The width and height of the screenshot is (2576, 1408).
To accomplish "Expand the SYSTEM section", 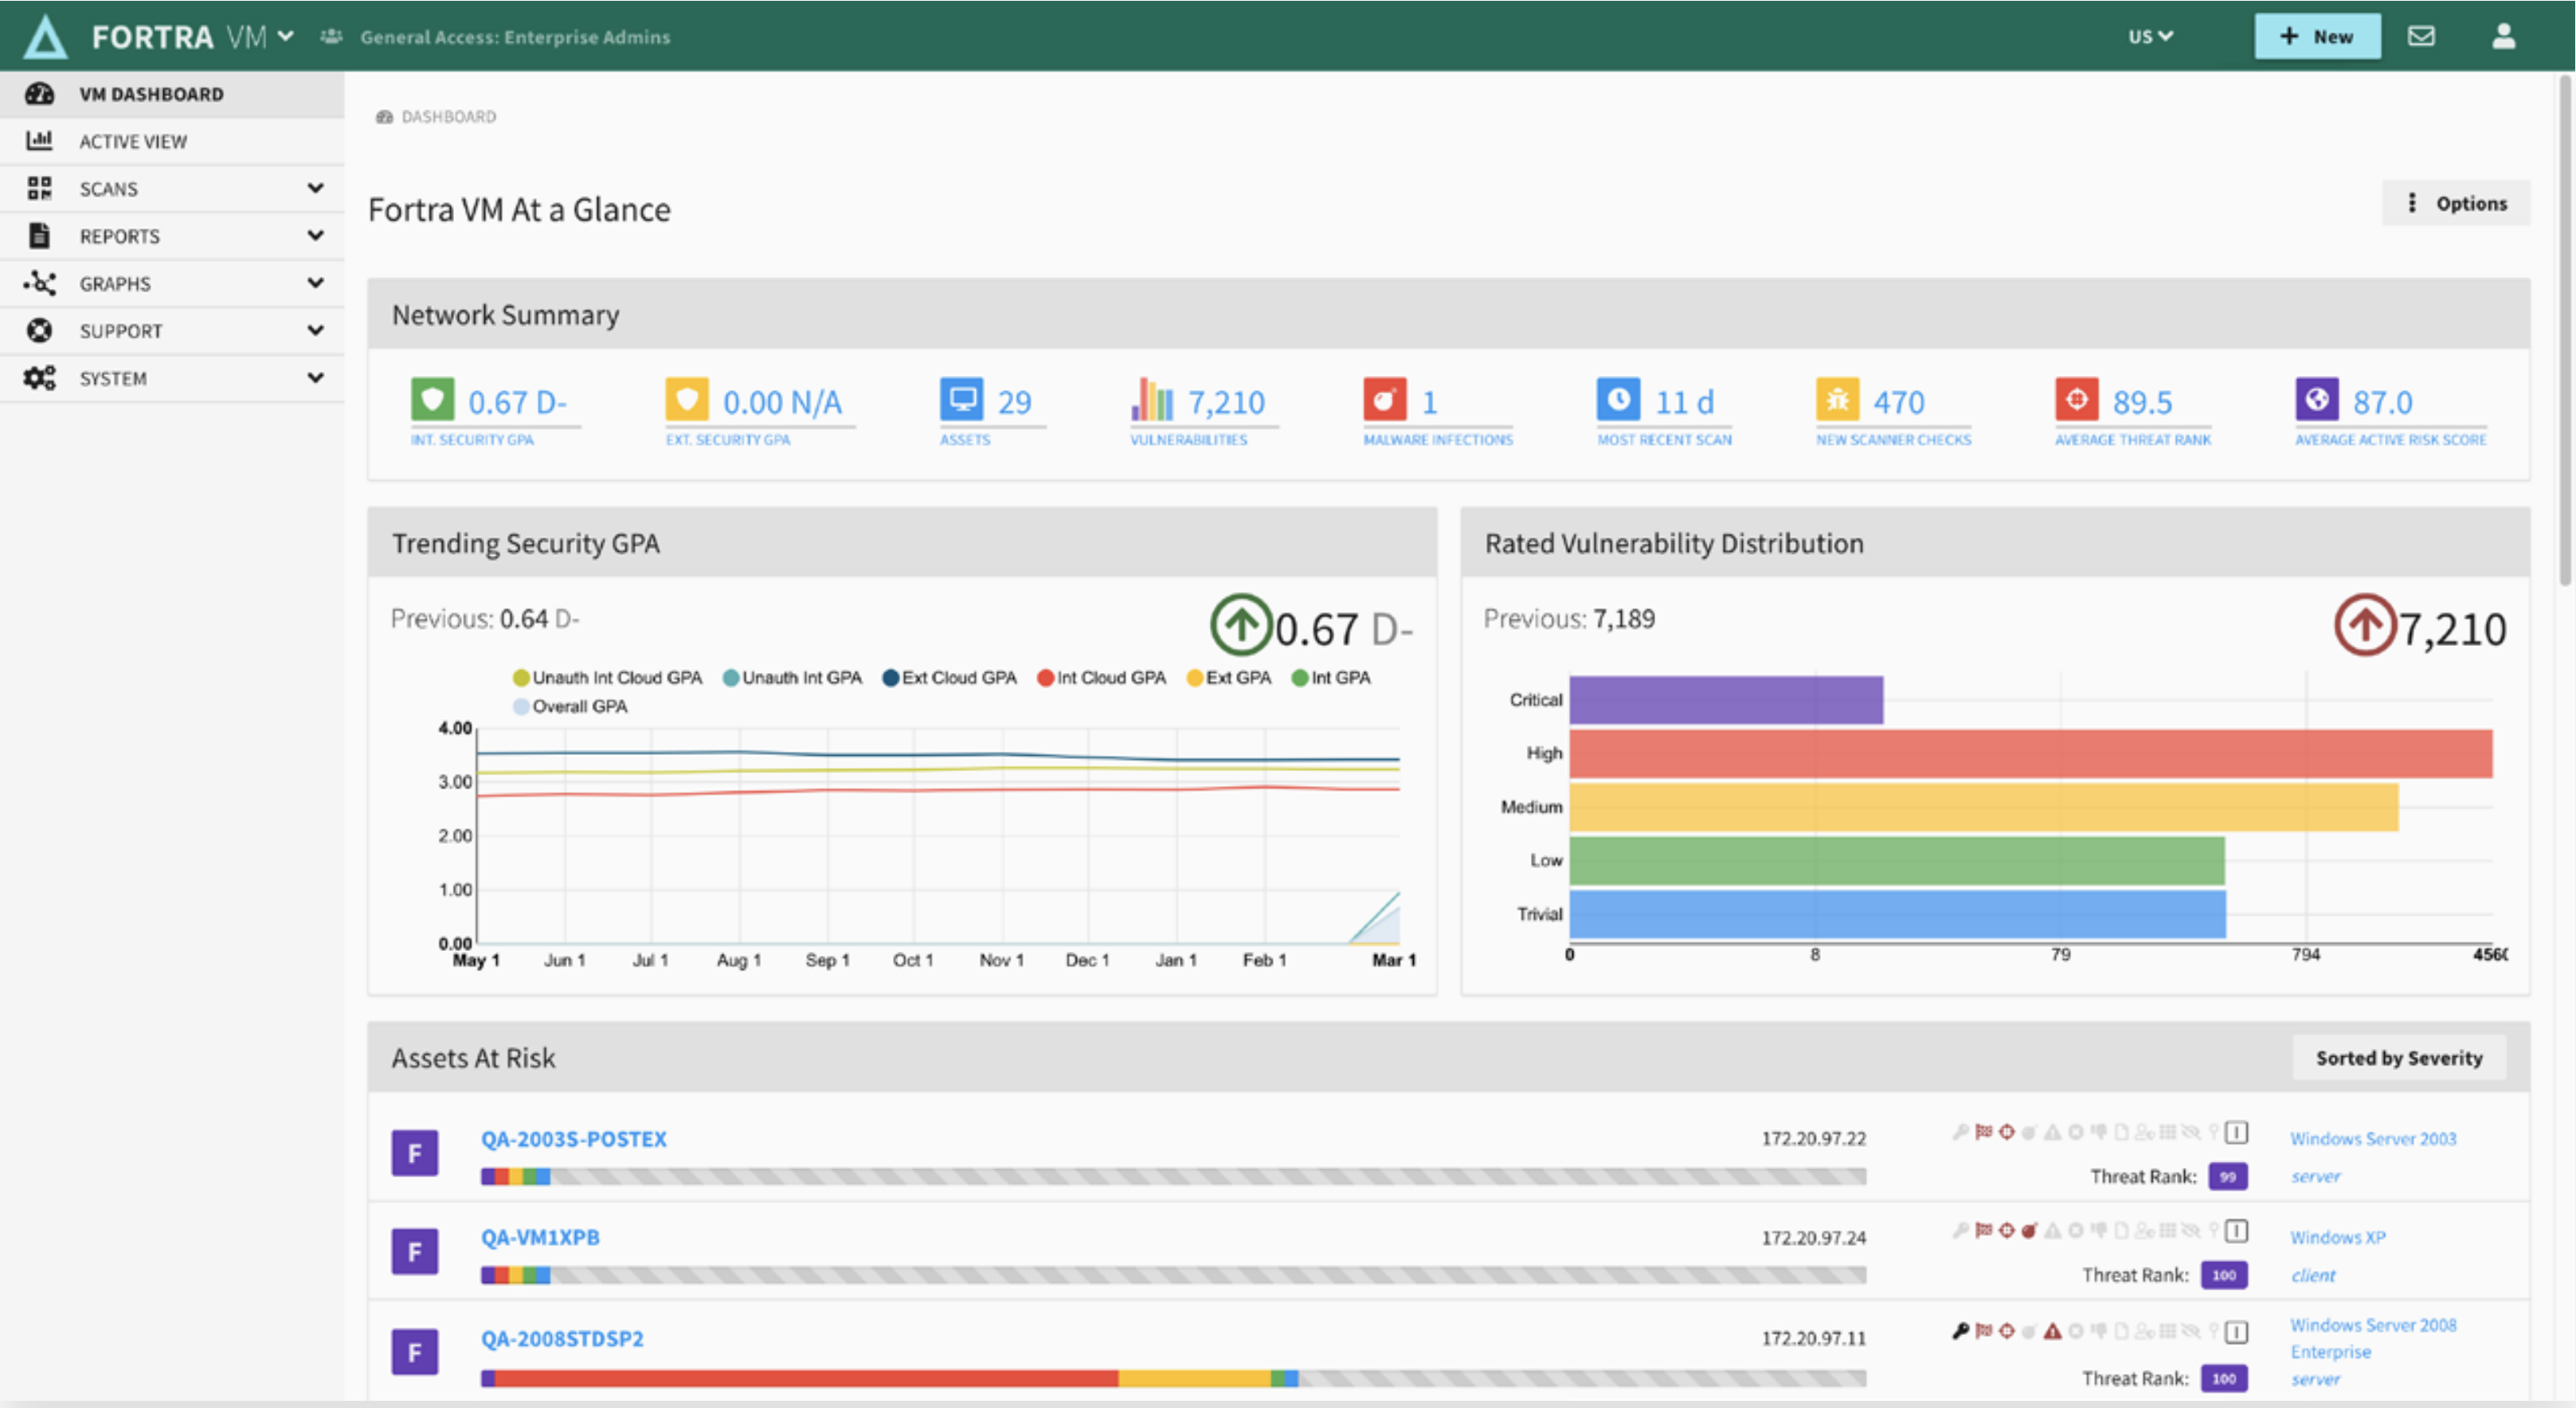I will (316, 378).
